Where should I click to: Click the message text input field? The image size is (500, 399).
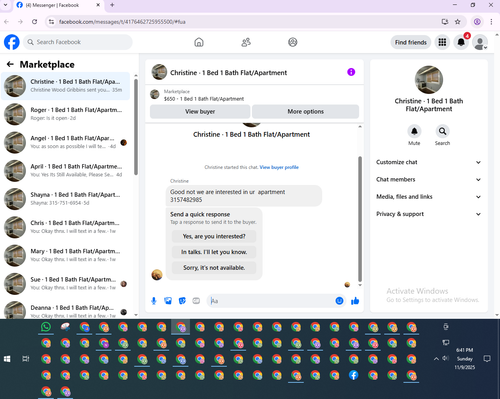[x=272, y=301]
